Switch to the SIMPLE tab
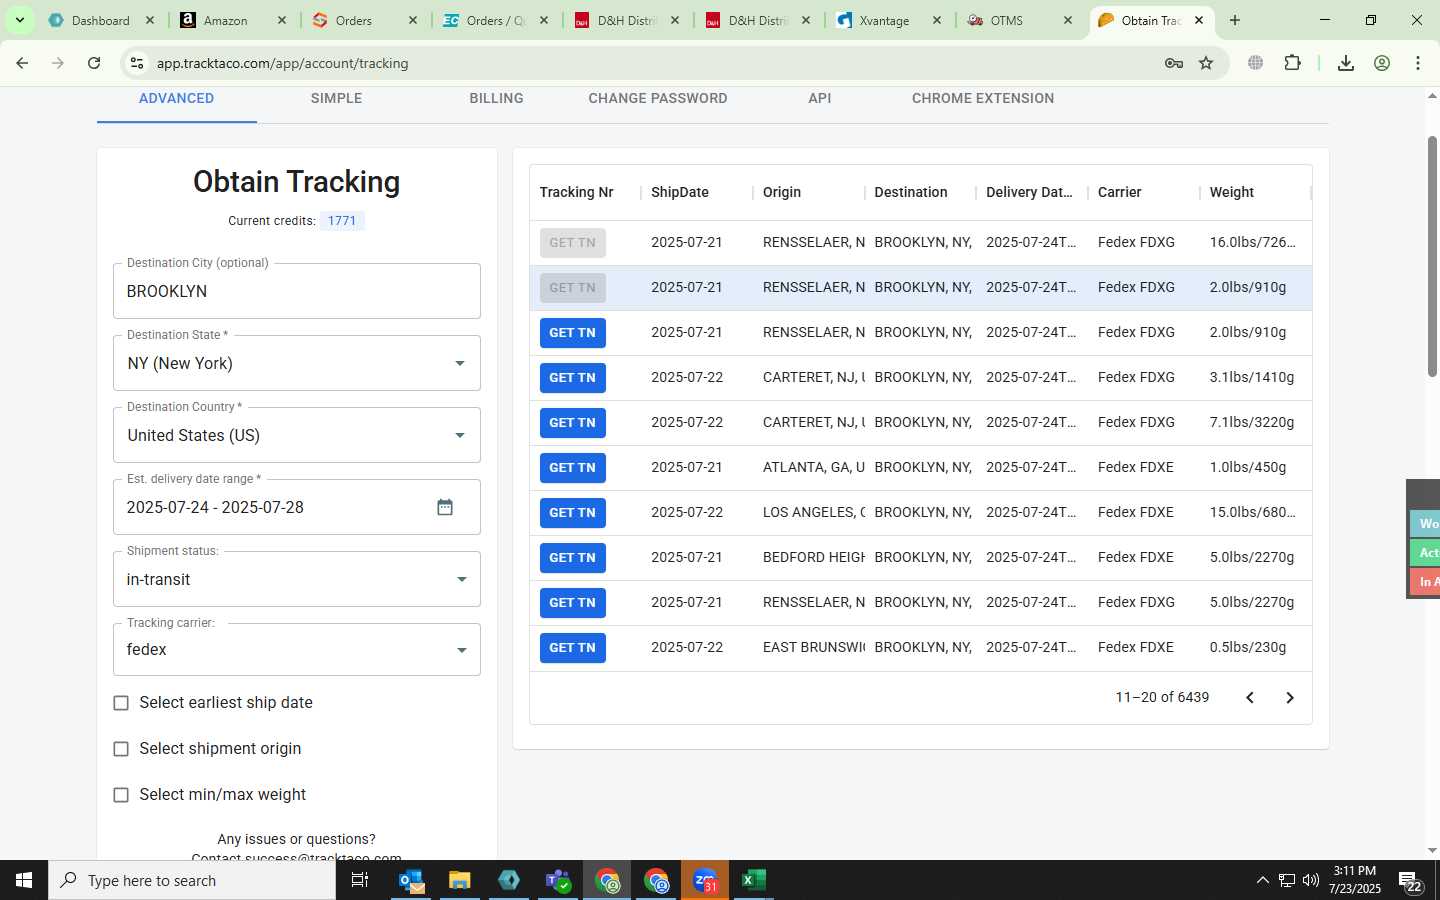Viewport: 1440px width, 900px height. pos(336,98)
